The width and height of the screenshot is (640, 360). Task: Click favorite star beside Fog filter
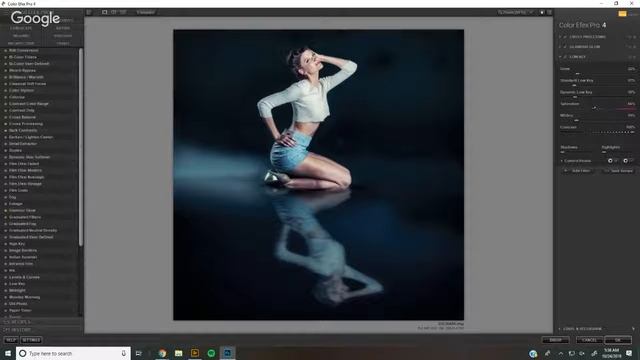click(x=5, y=197)
